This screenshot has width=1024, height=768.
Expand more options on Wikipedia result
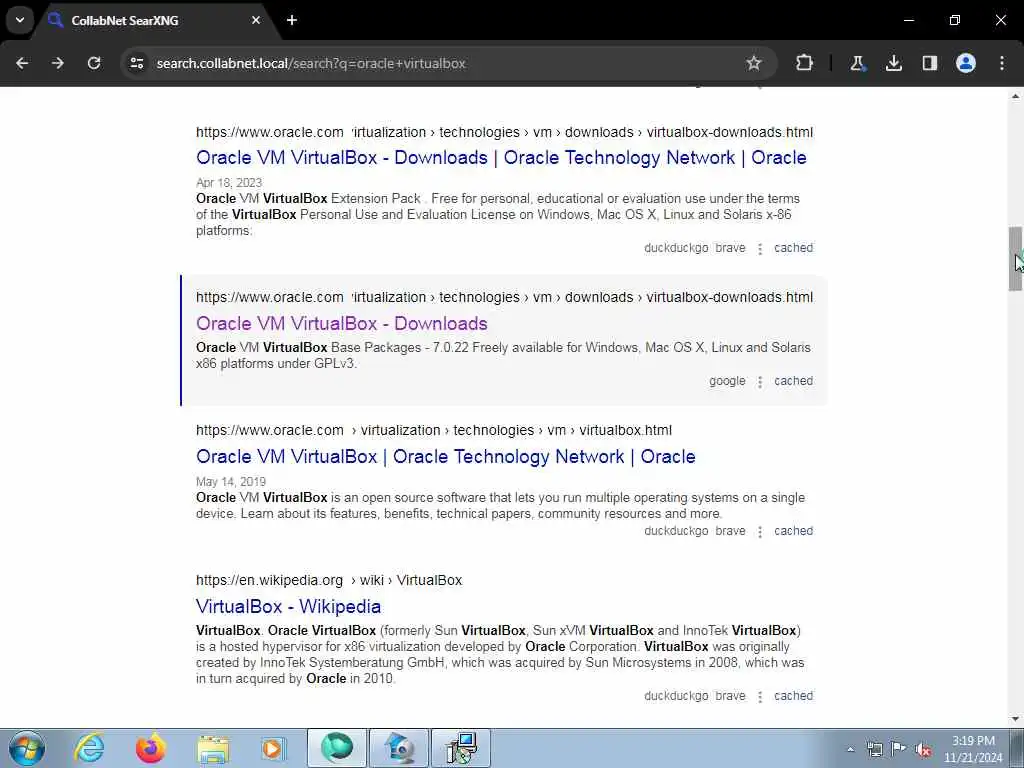pos(760,697)
